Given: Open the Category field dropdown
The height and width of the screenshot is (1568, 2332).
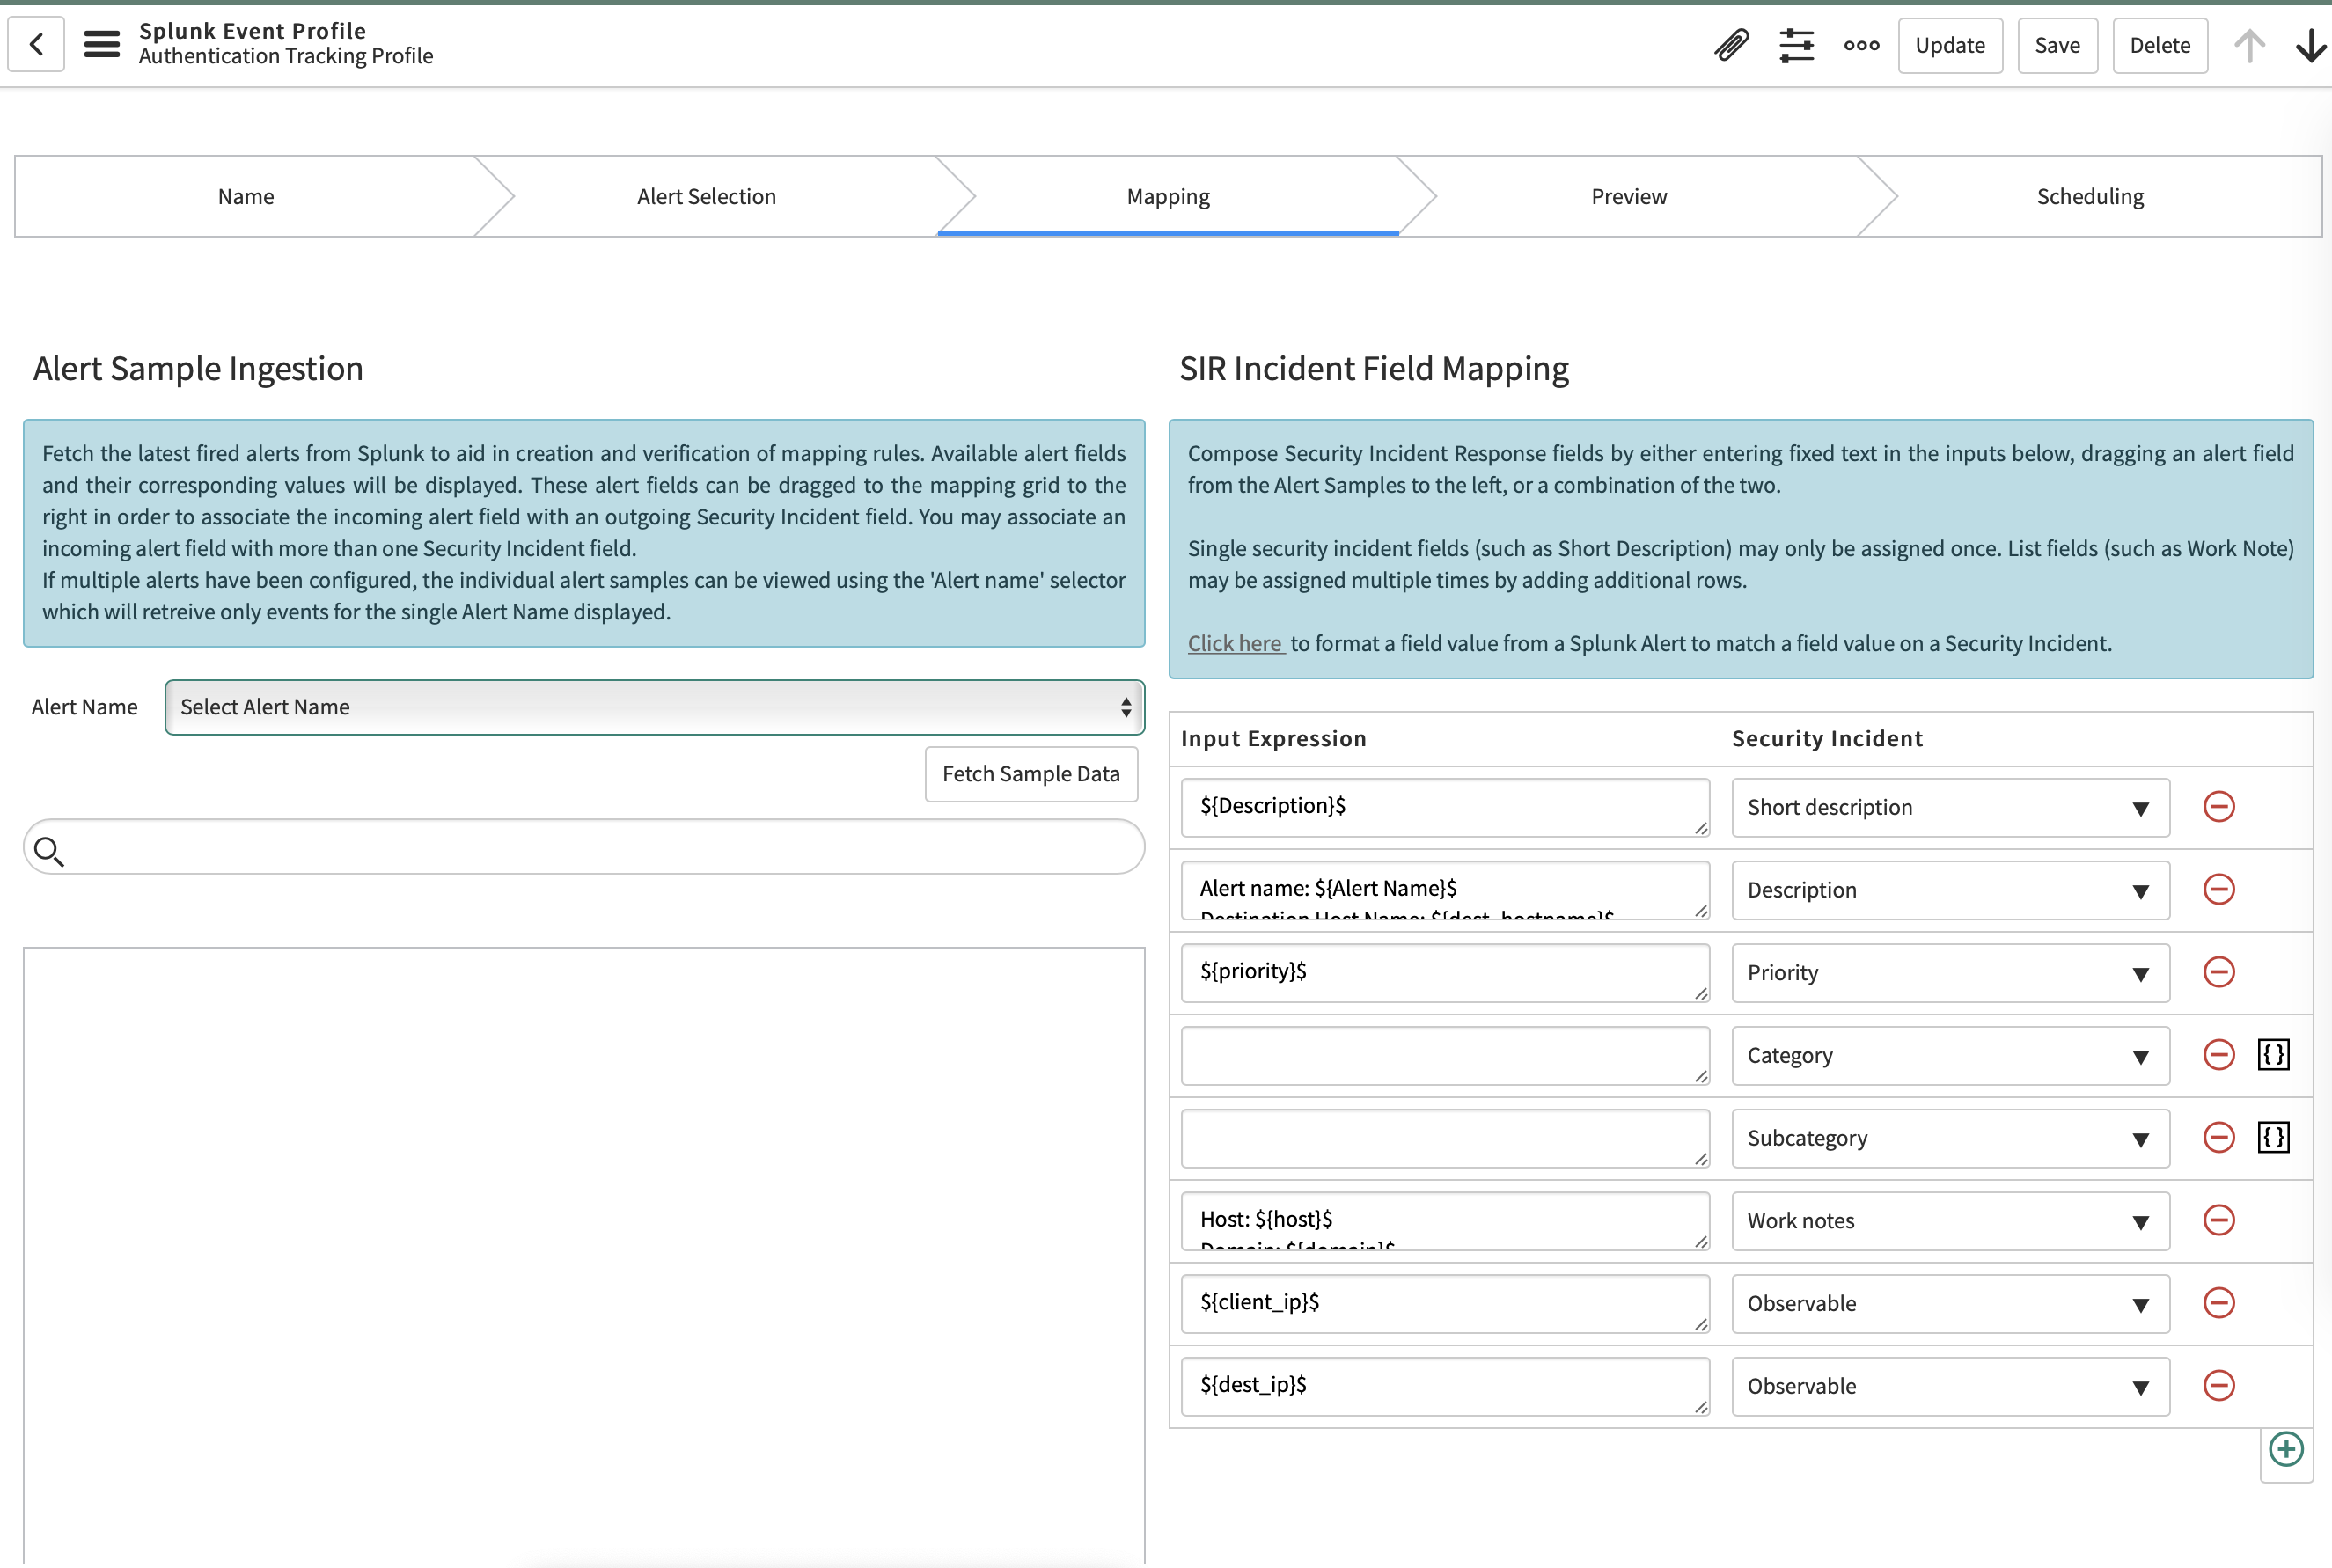Looking at the screenshot, I should [x=1950, y=1056].
